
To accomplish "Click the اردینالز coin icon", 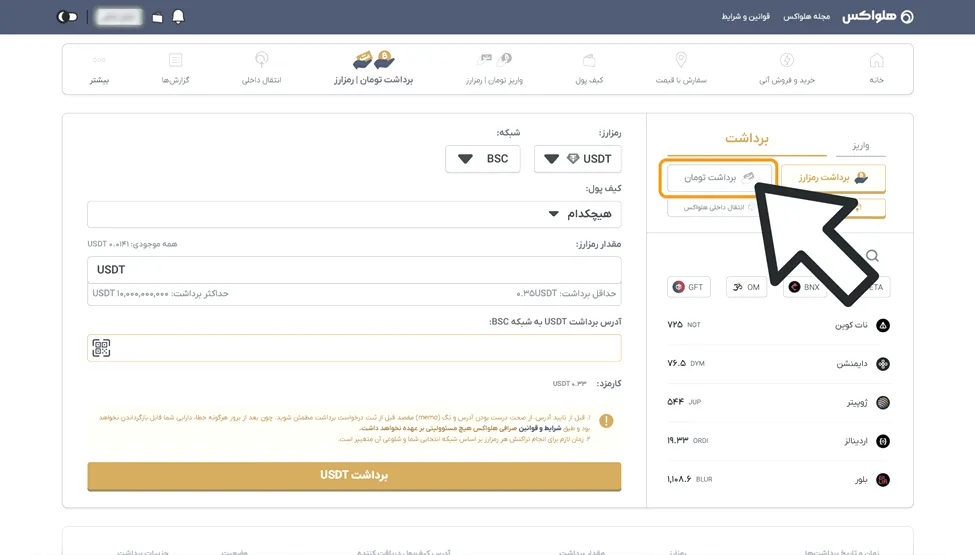I will click(x=883, y=441).
